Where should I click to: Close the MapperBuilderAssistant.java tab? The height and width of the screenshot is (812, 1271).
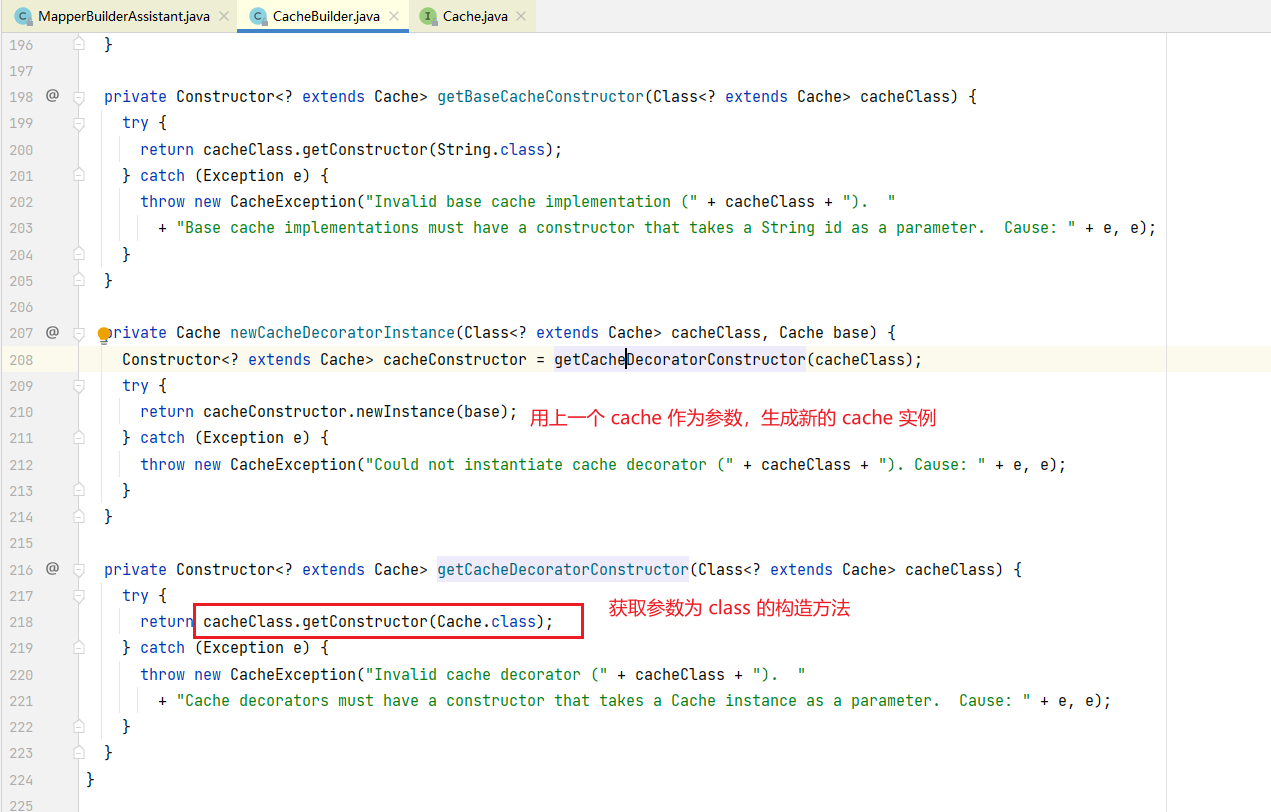point(223,17)
